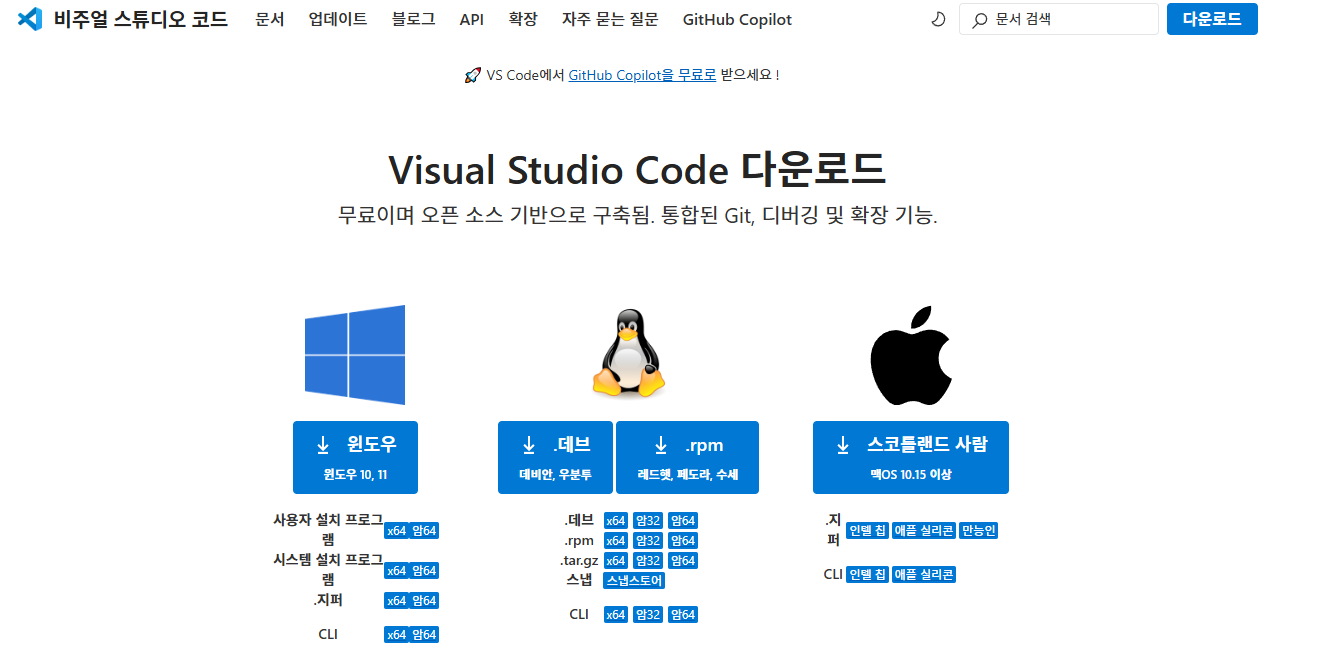Click the 비주얼 스튜디오 코드 brand text
The height and width of the screenshot is (658, 1326).
click(141, 19)
